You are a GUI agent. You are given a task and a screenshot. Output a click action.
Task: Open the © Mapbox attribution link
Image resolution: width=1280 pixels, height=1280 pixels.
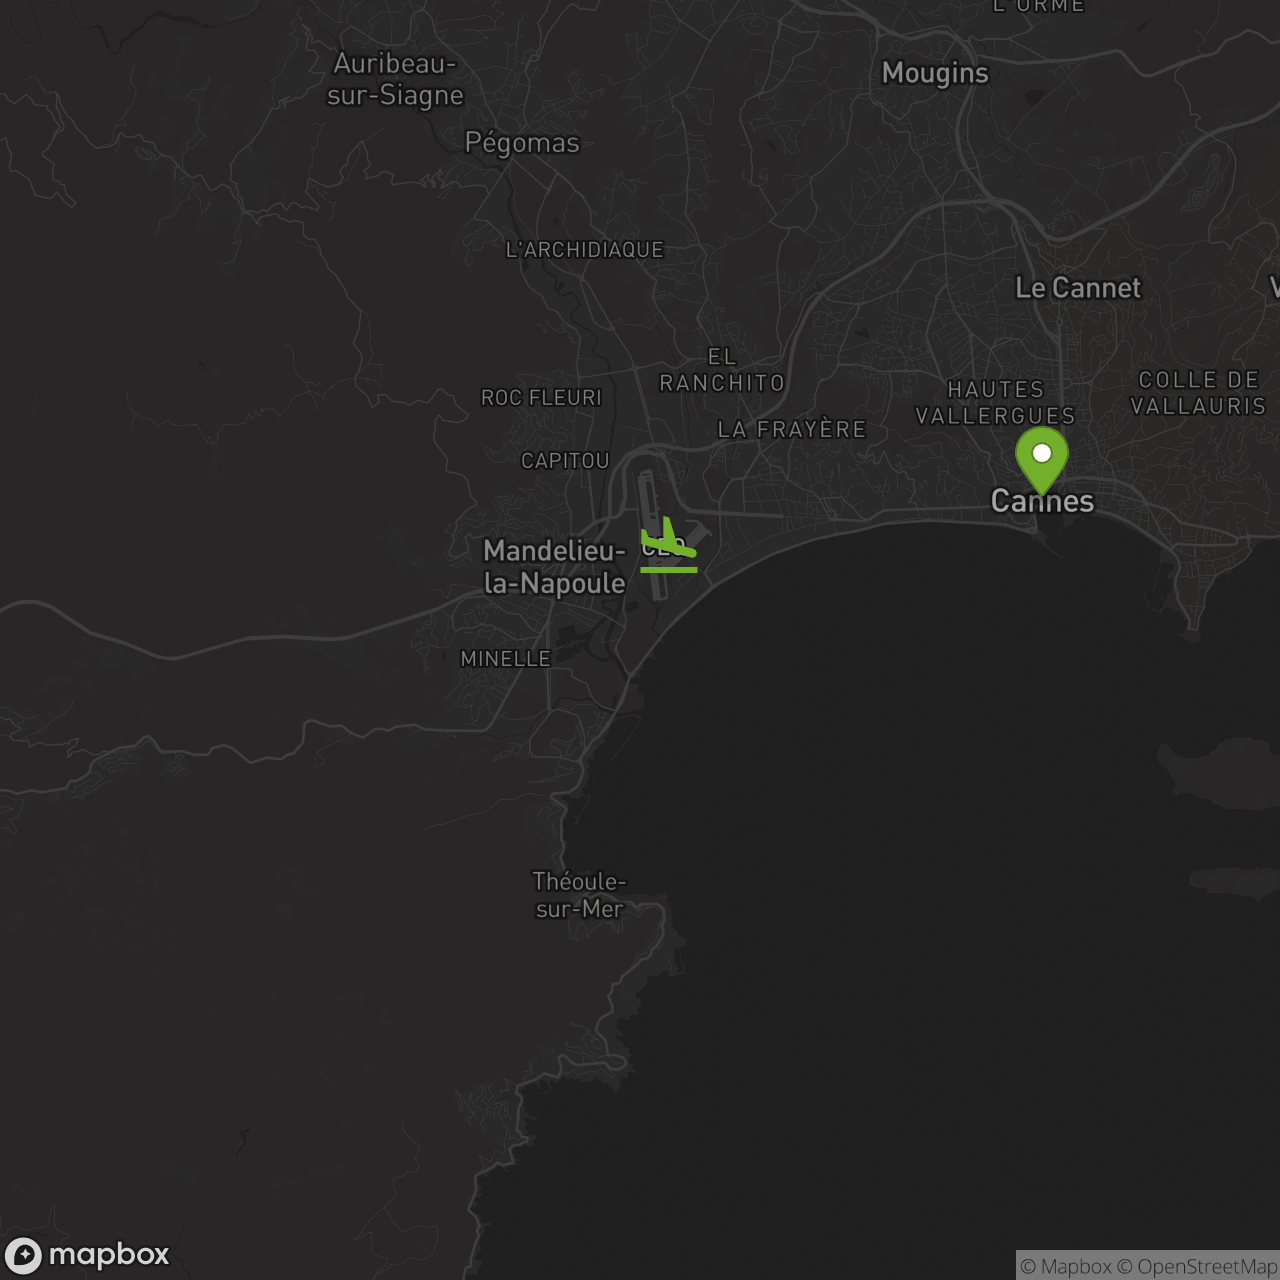[1066, 1266]
